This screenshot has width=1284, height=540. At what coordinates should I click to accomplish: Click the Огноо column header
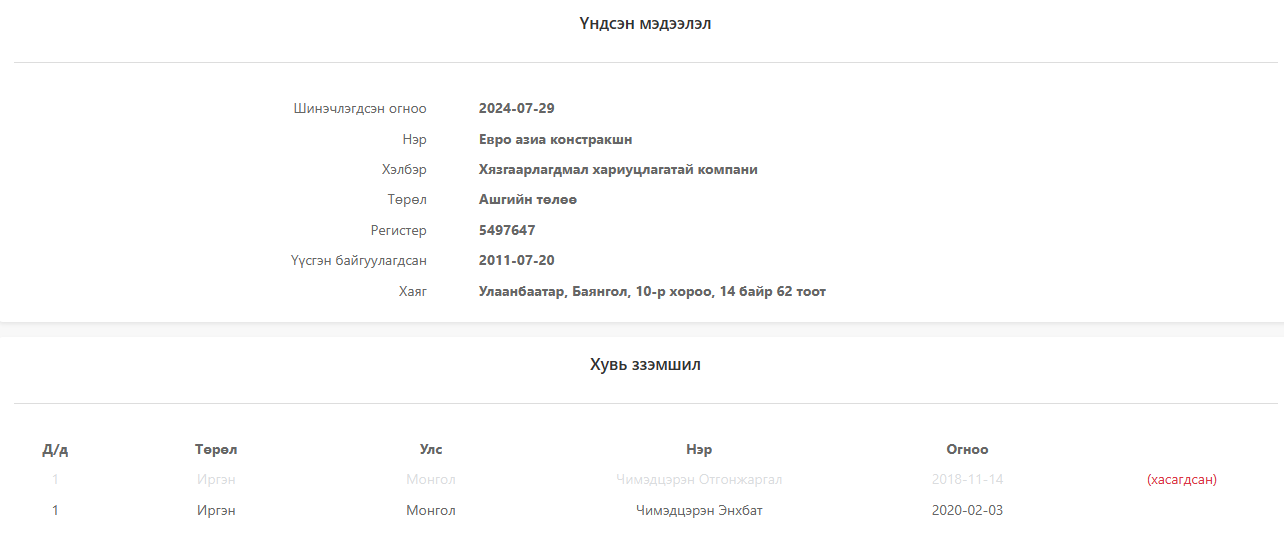[966, 450]
